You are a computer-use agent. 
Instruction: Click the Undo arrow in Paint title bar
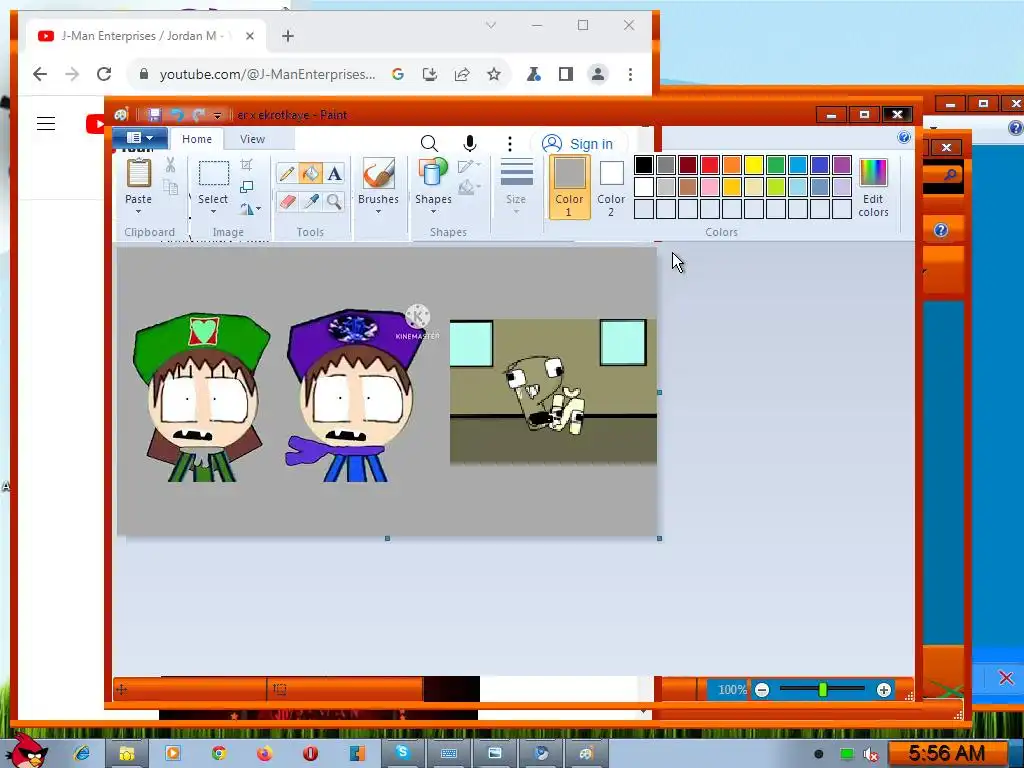coord(177,115)
